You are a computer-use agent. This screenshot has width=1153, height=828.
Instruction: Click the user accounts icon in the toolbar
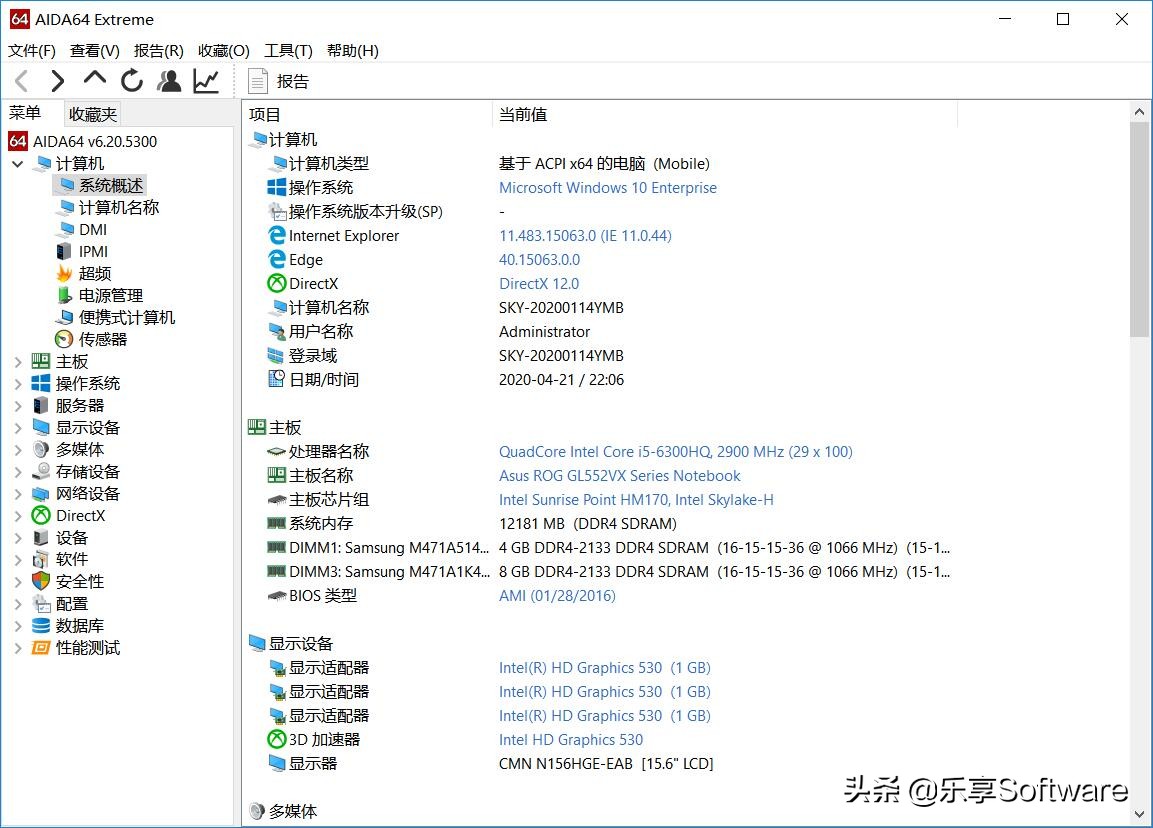click(x=168, y=81)
